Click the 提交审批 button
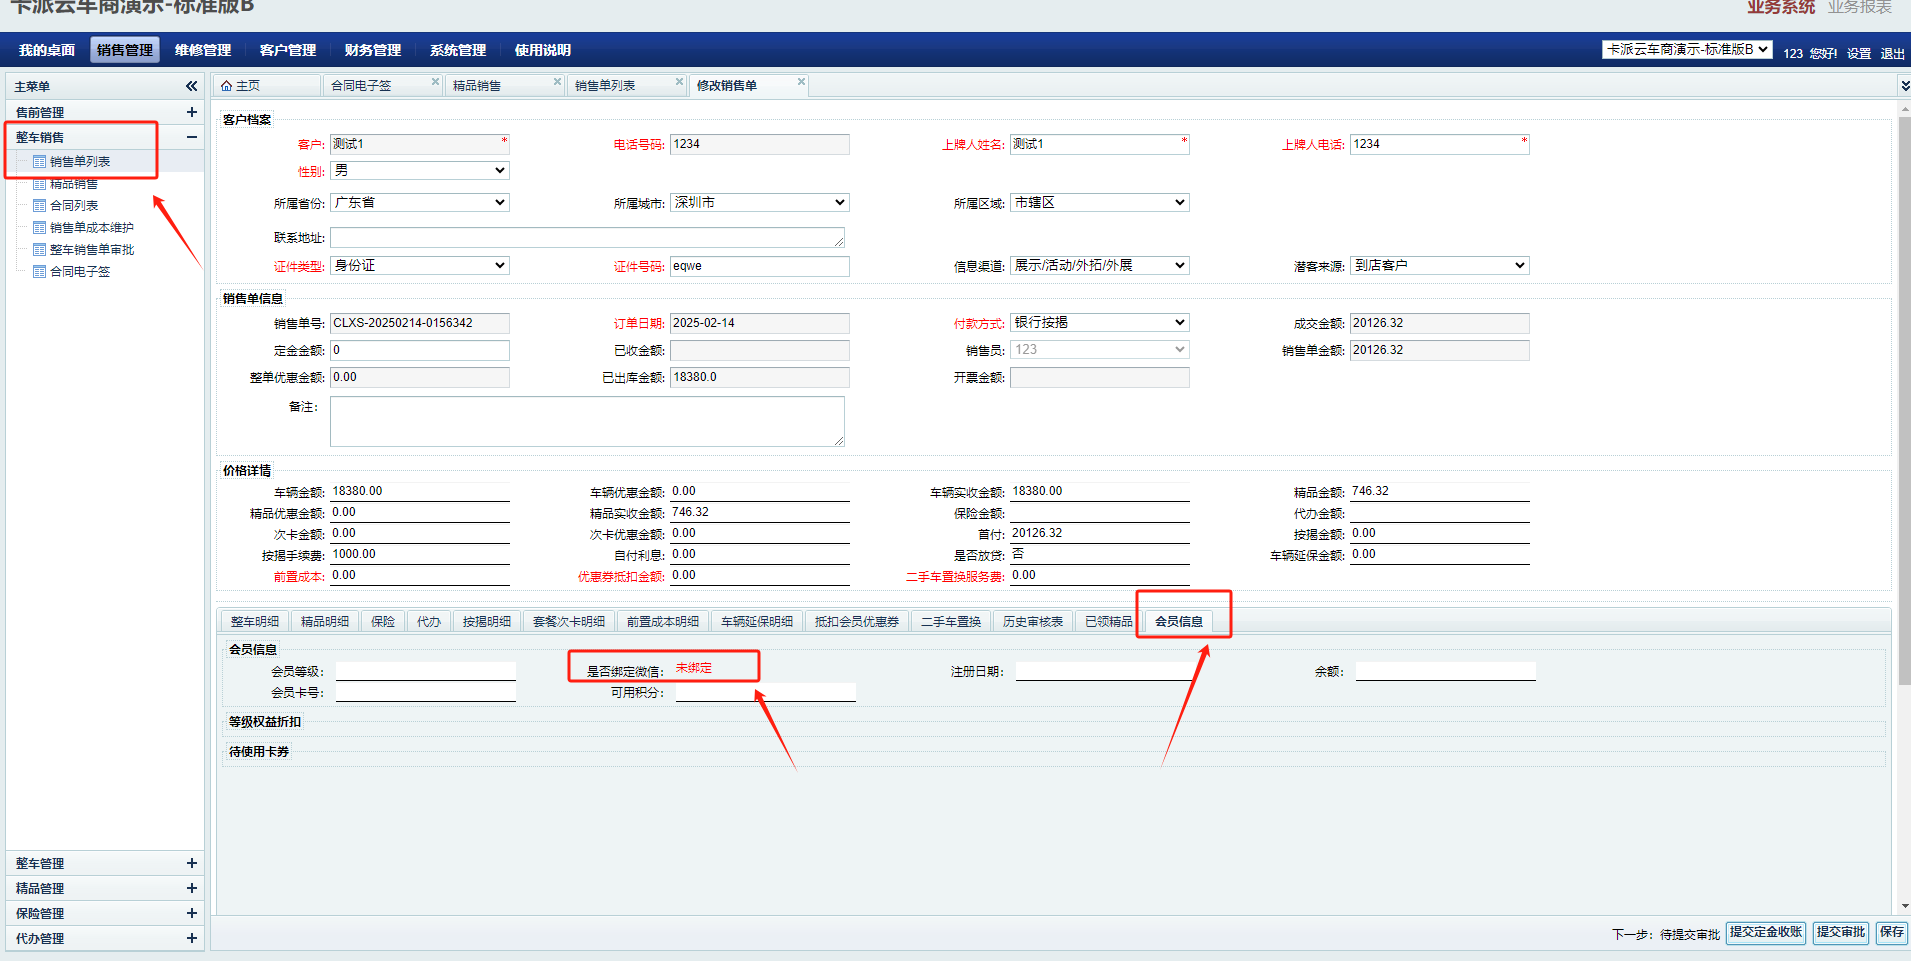This screenshot has width=1911, height=961. 1840,932
